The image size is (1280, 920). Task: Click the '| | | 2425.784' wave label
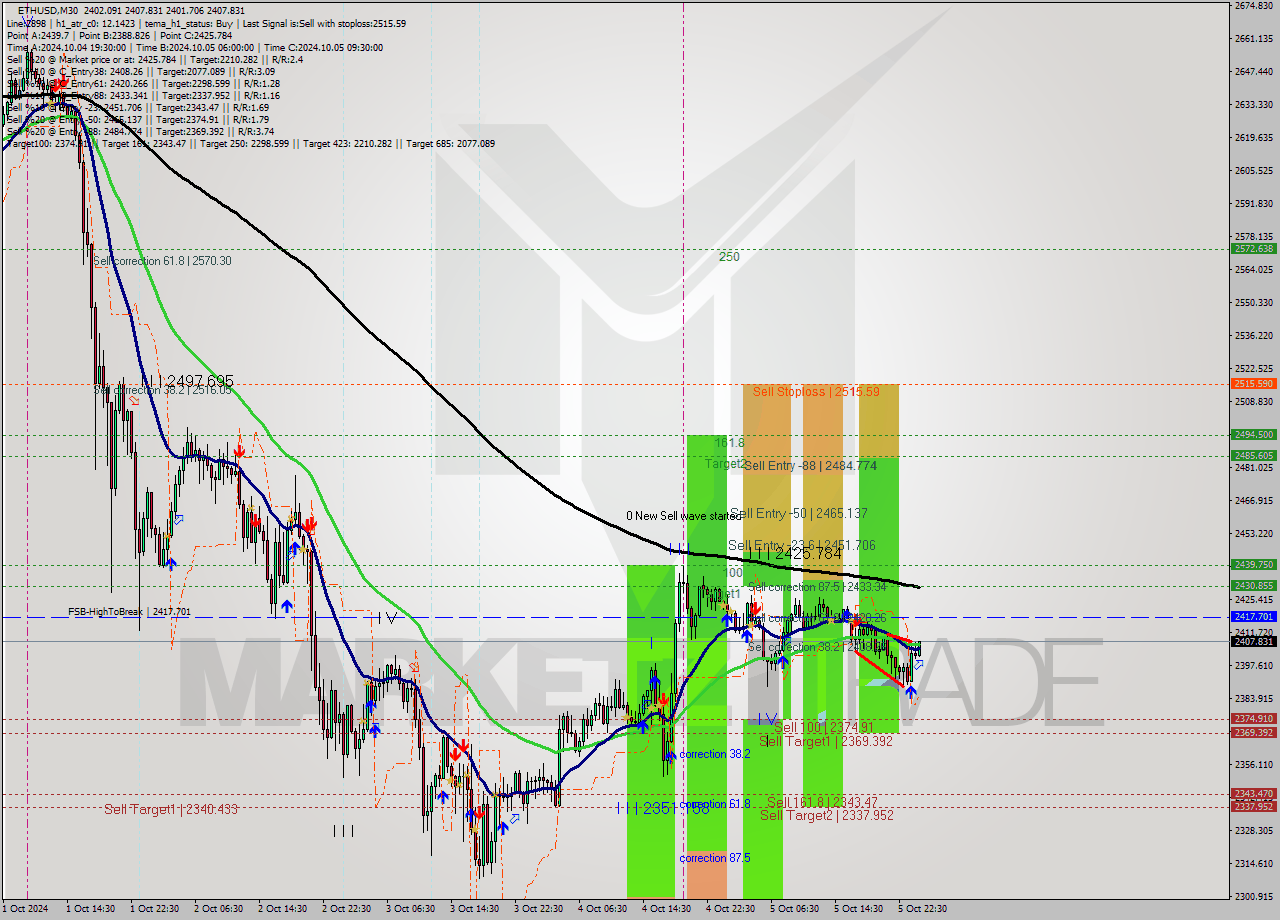coord(796,553)
